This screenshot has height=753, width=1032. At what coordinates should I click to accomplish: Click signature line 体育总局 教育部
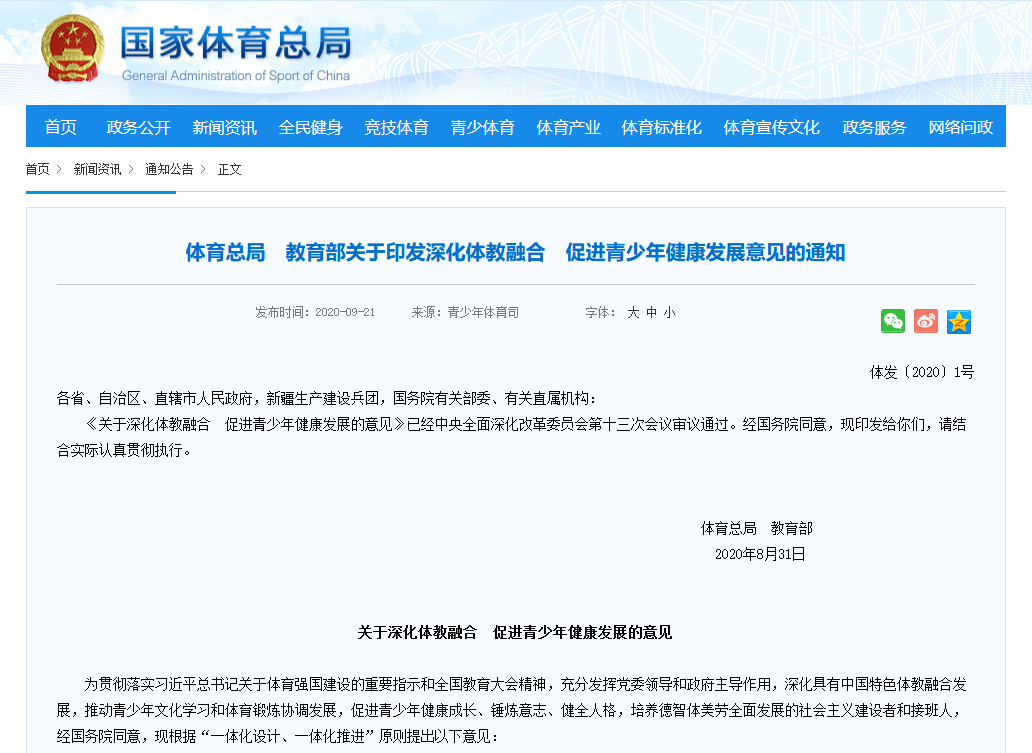757,528
